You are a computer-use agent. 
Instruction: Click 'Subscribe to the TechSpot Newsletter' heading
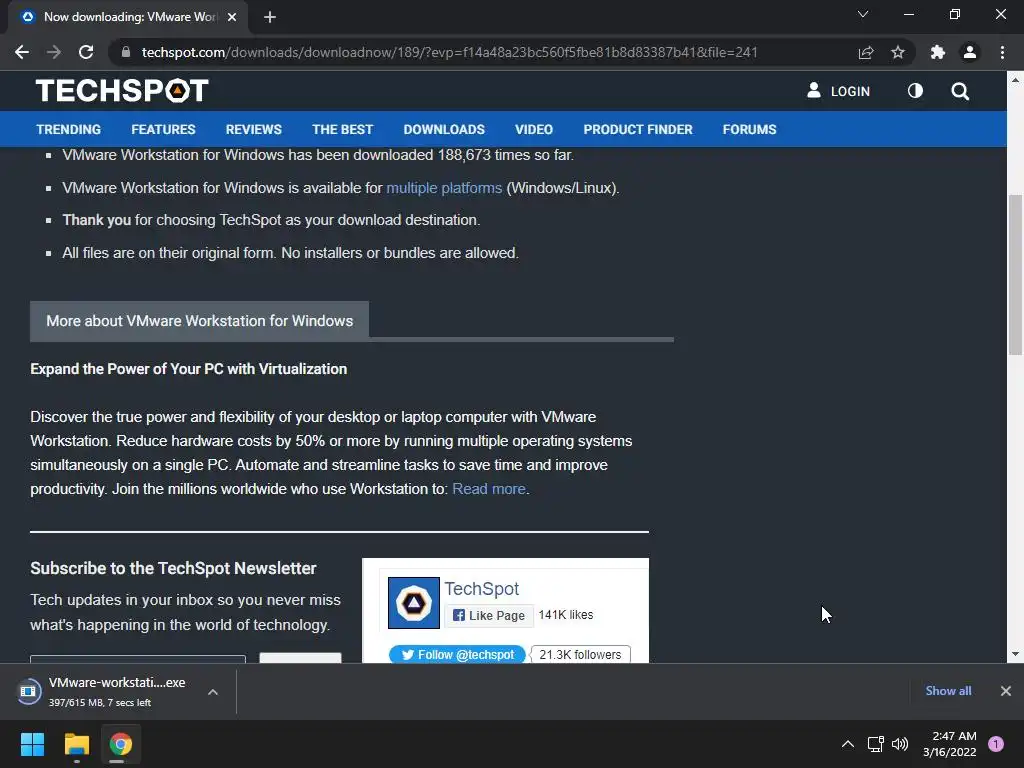[173, 568]
